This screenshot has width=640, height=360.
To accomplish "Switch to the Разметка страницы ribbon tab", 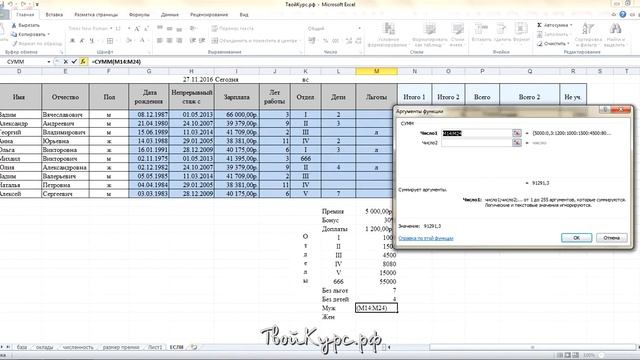I will coord(96,14).
